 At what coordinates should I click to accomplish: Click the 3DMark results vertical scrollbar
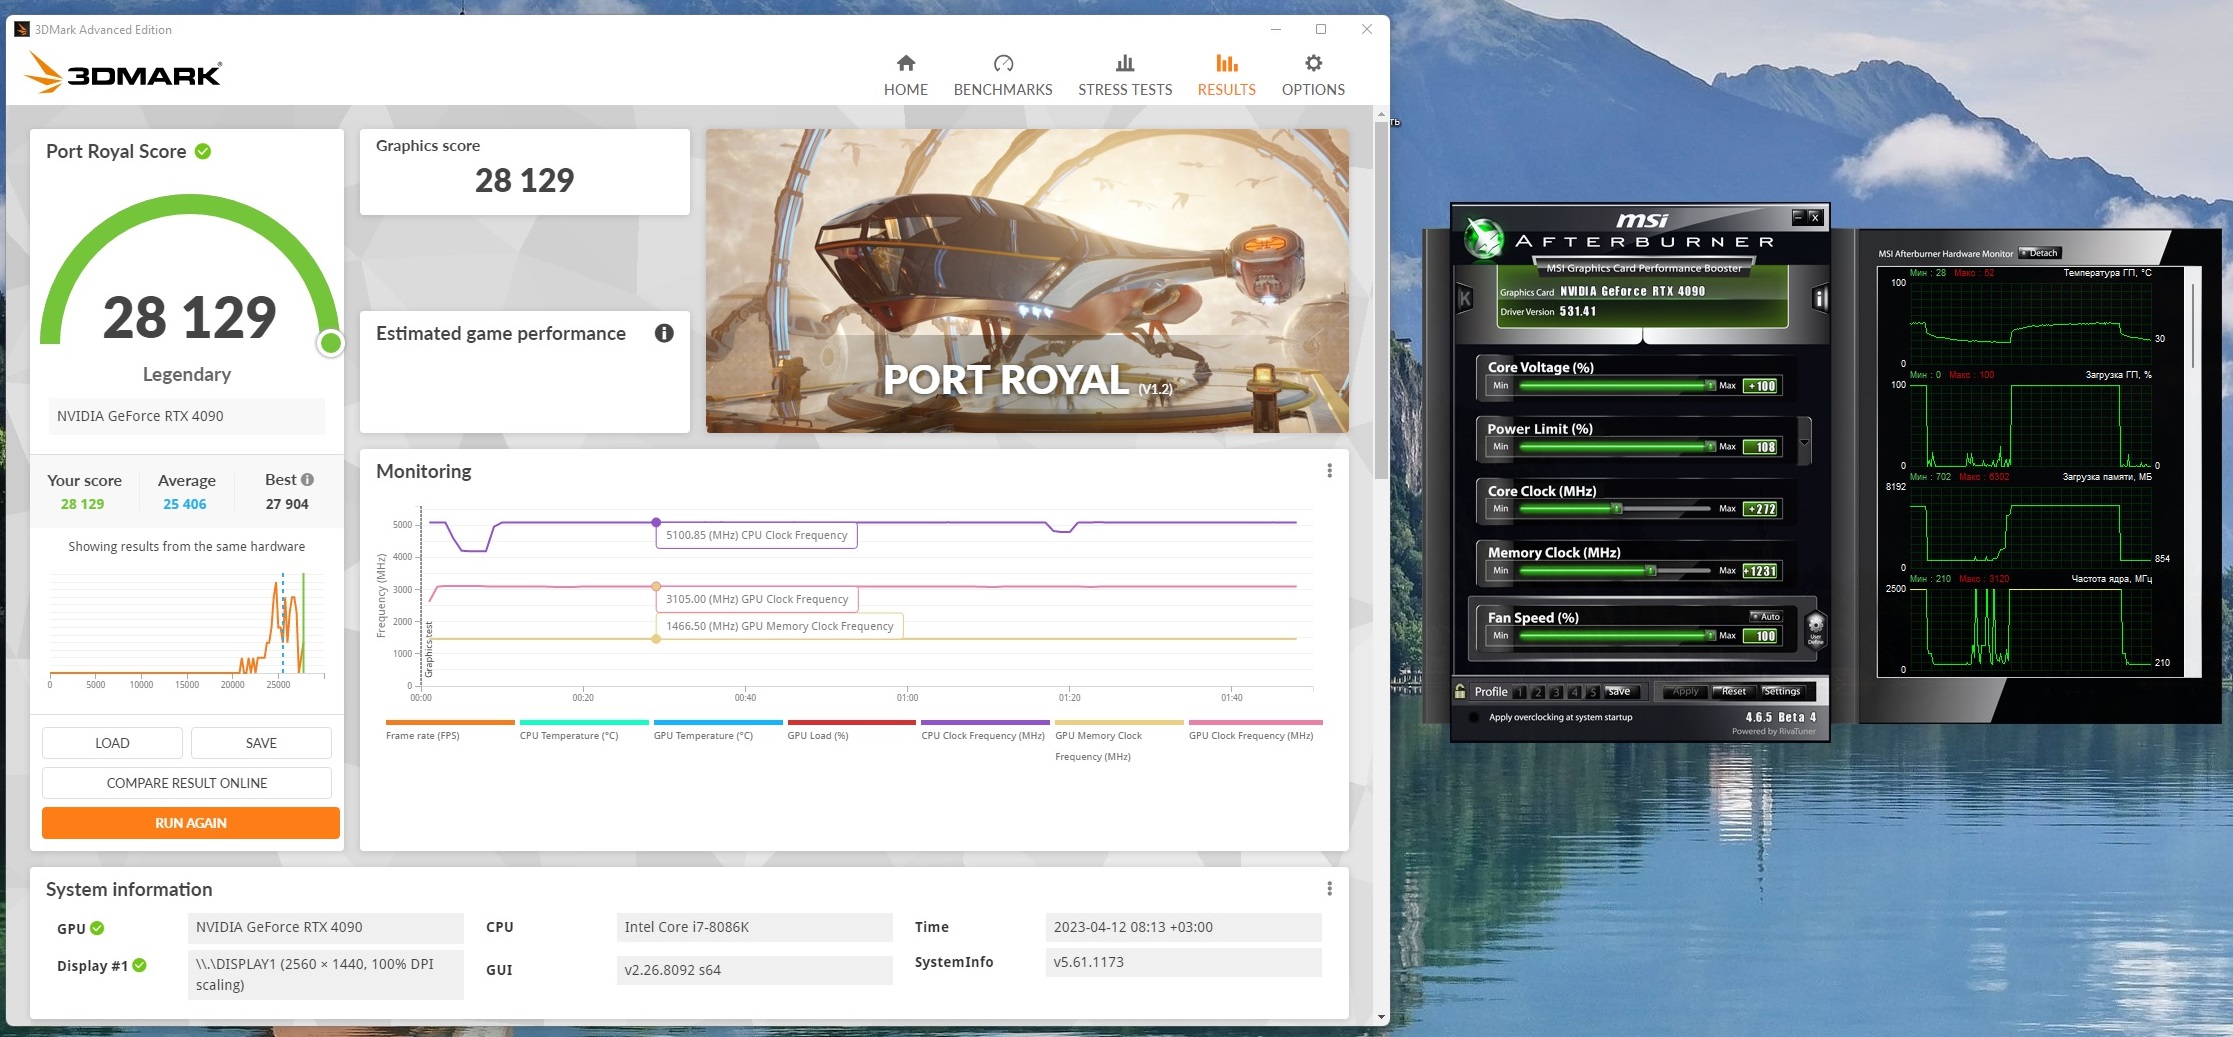(x=1381, y=300)
